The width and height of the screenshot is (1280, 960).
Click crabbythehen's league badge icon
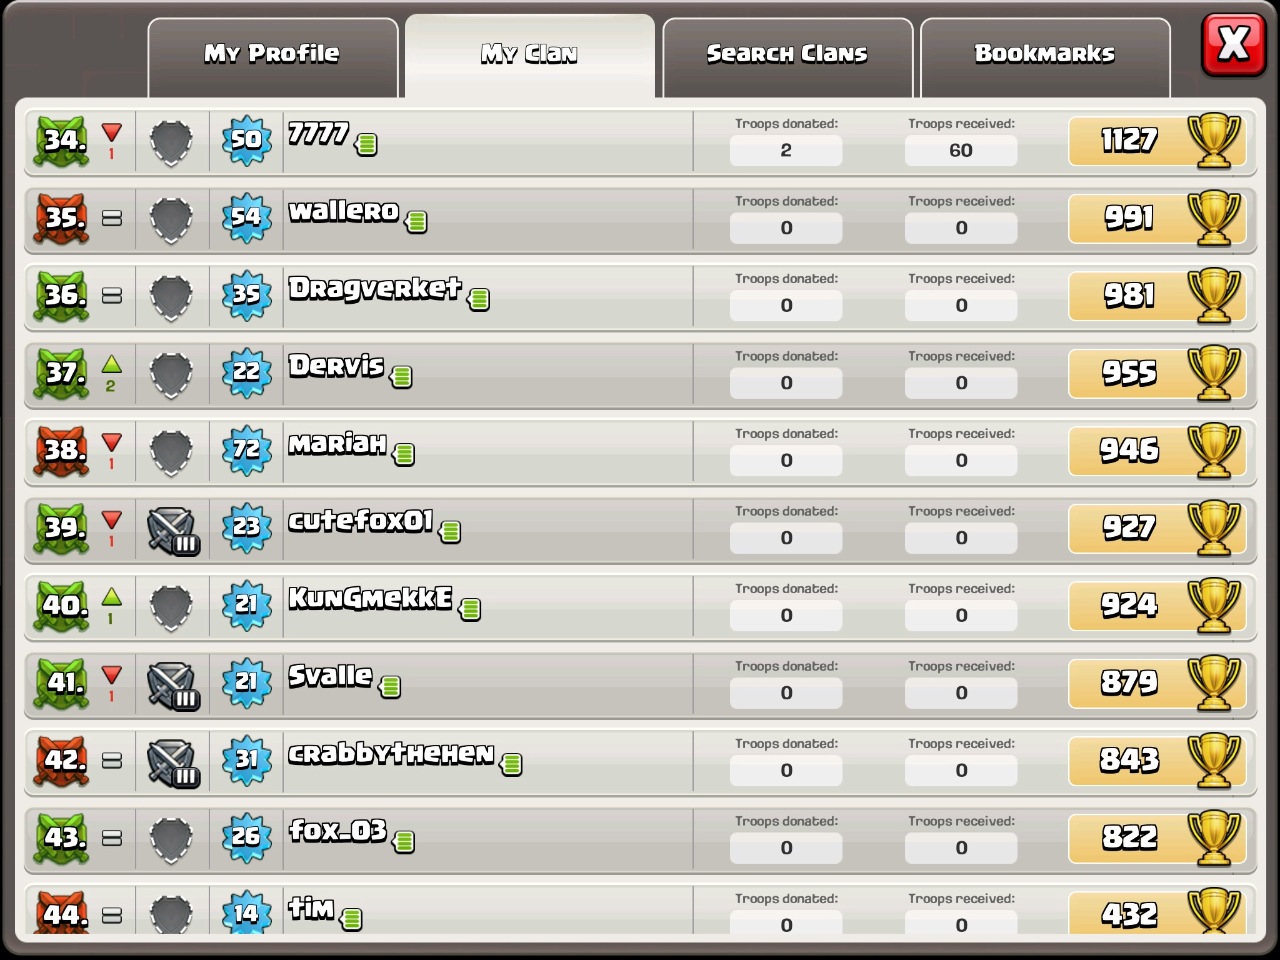click(x=173, y=762)
